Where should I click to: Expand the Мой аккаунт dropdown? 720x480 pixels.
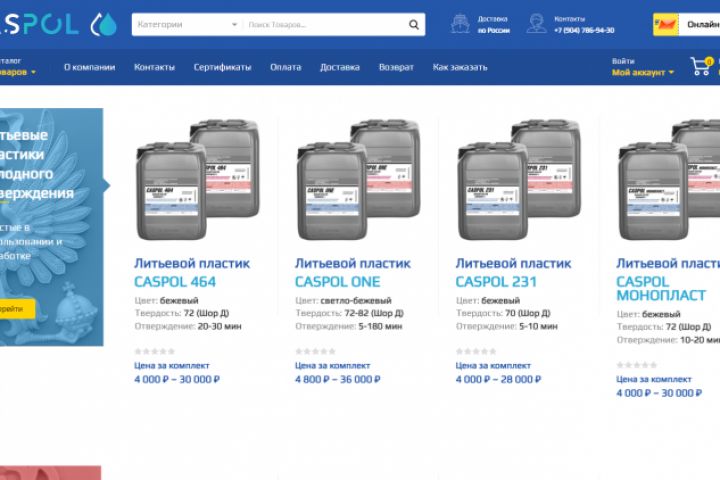click(643, 73)
